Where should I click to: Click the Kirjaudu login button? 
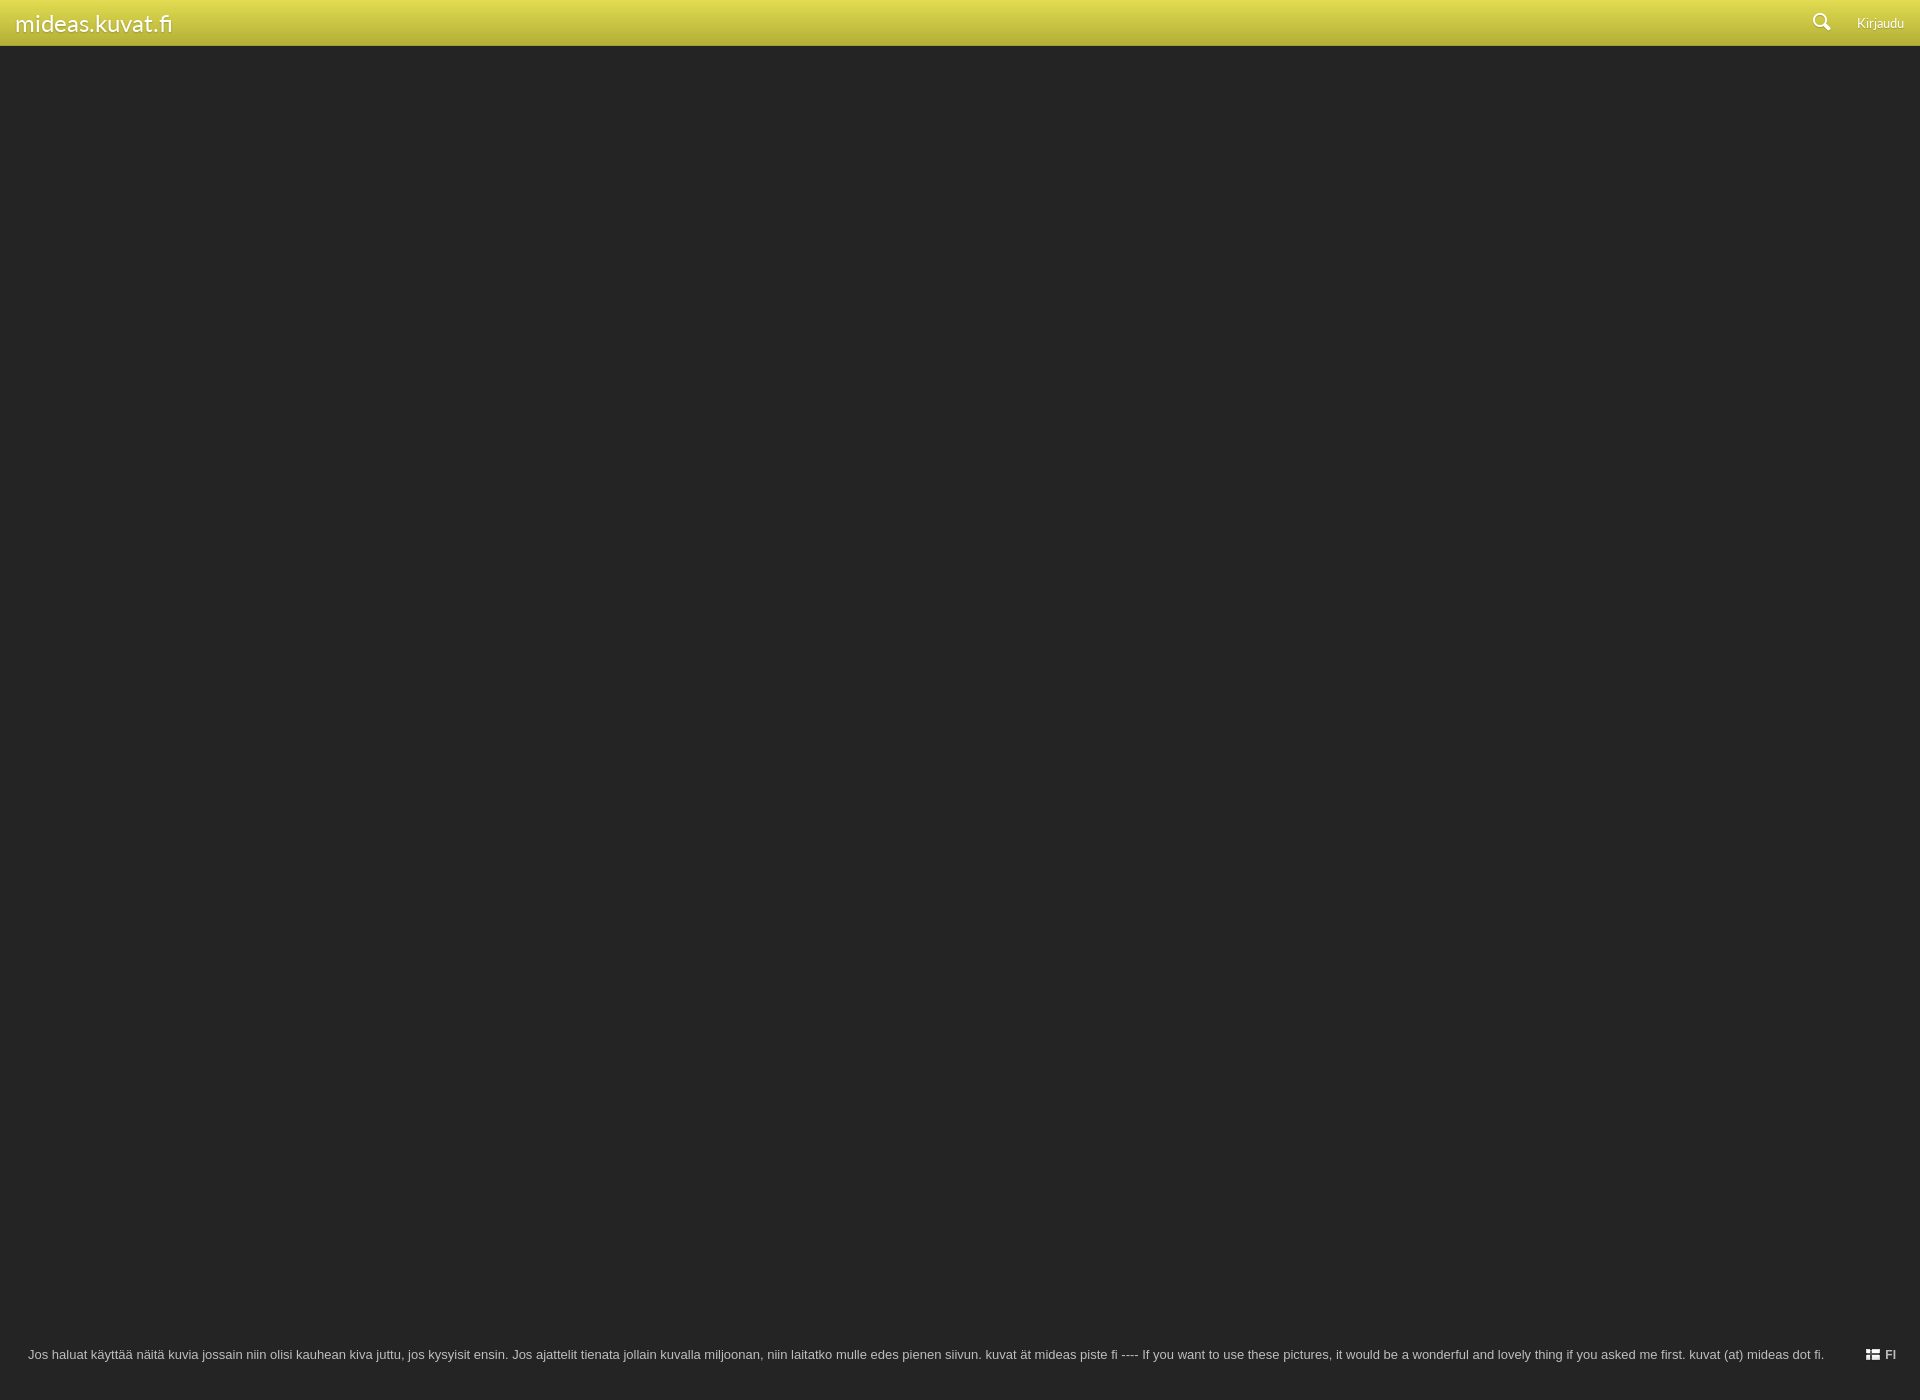(x=1880, y=22)
